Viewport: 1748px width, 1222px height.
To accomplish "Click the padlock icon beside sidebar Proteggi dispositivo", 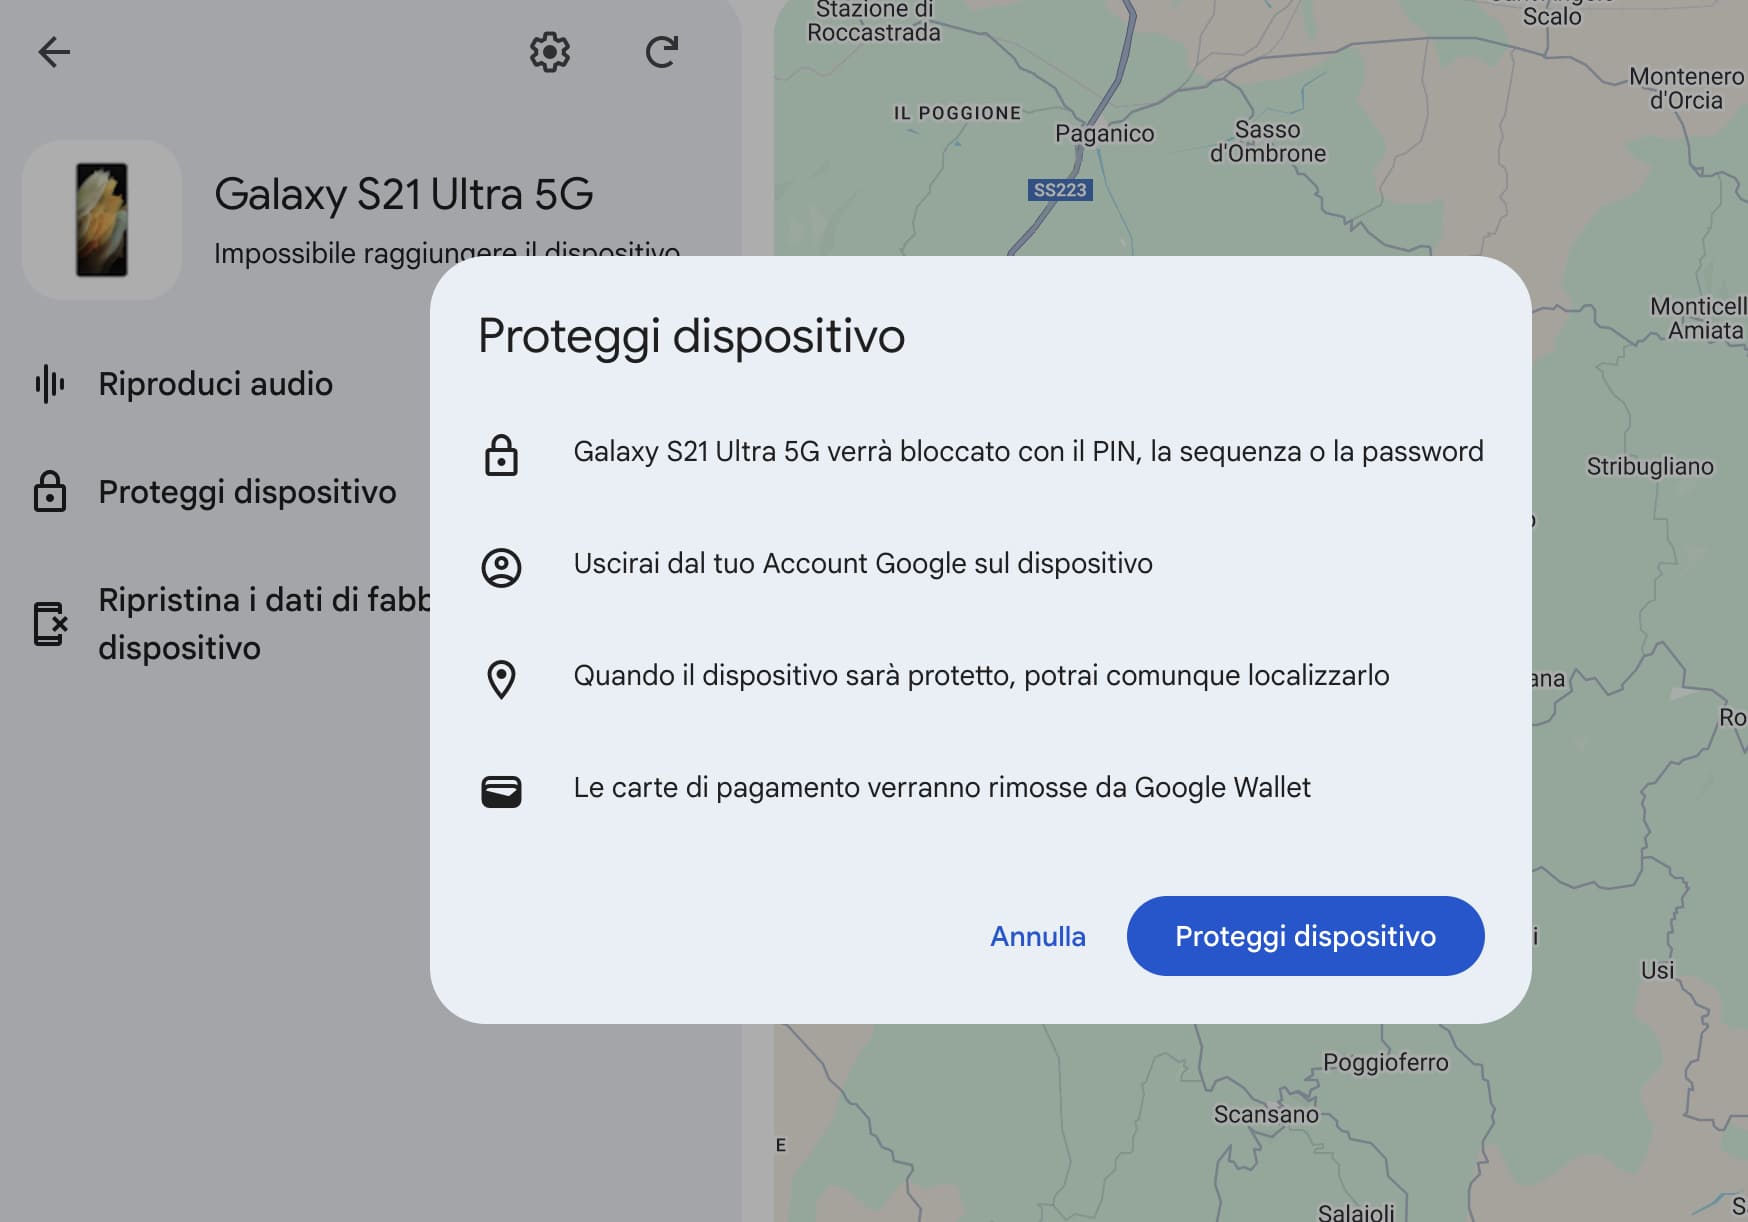I will coord(50,492).
